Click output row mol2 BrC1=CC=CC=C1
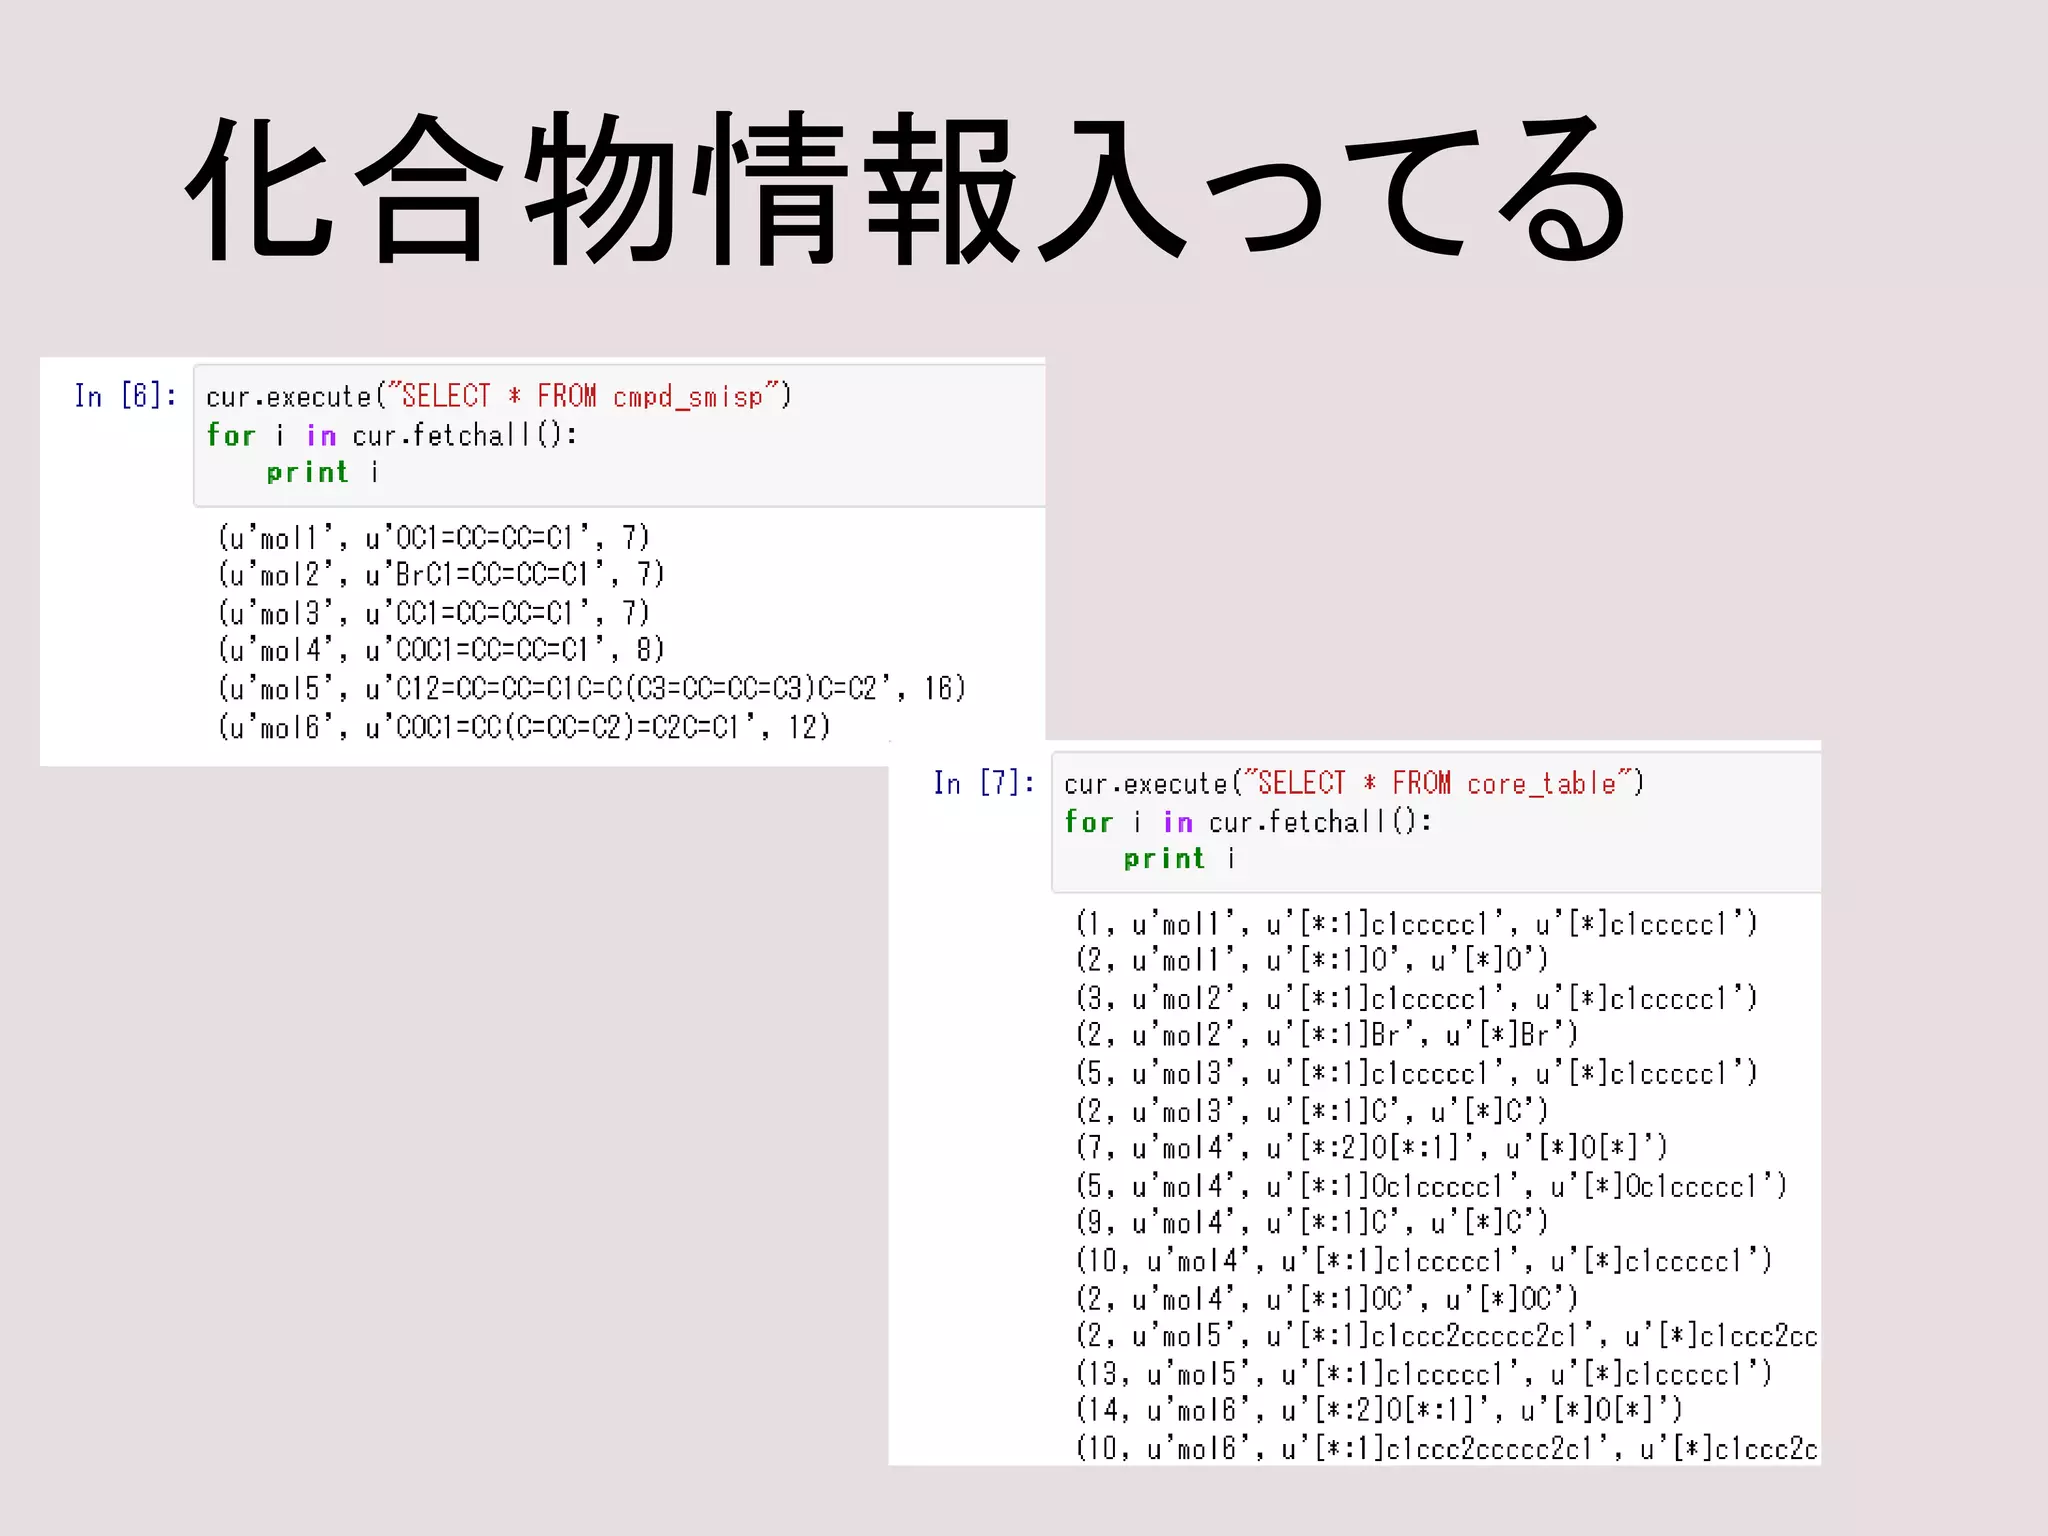This screenshot has height=1536, width=2048. tap(441, 575)
